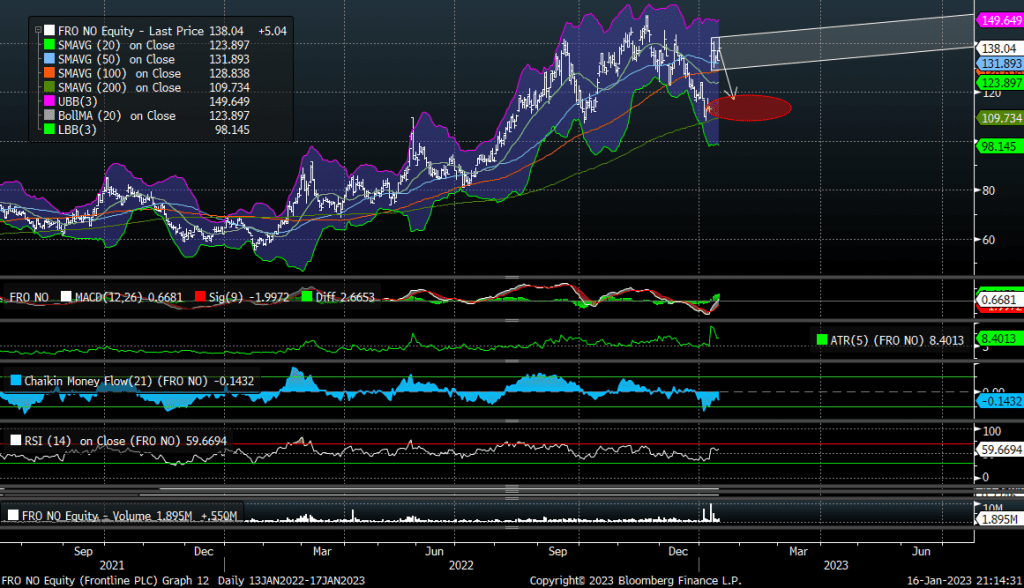Screen dimensions: 1024x588
Task: Click the red Sig(9) legend swatch
Action: (200, 297)
